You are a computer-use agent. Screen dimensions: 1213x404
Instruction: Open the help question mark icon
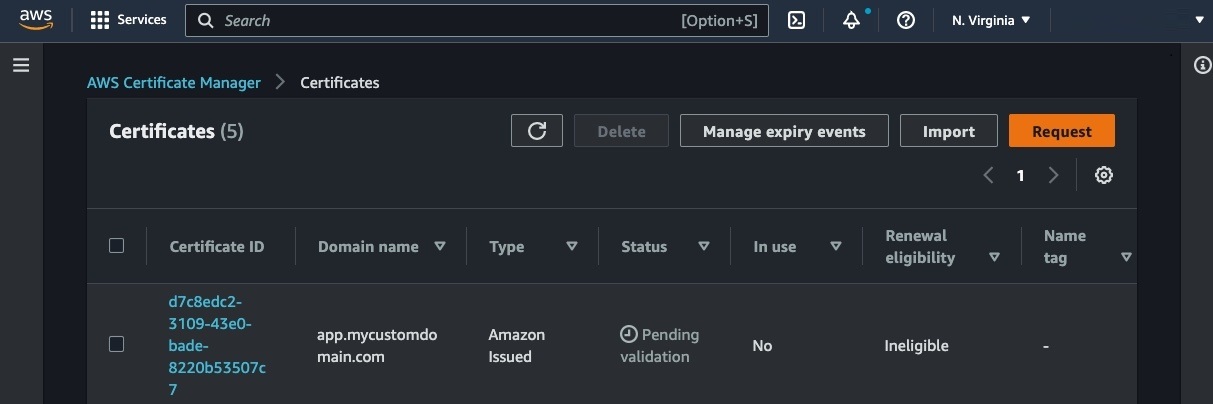[x=906, y=20]
